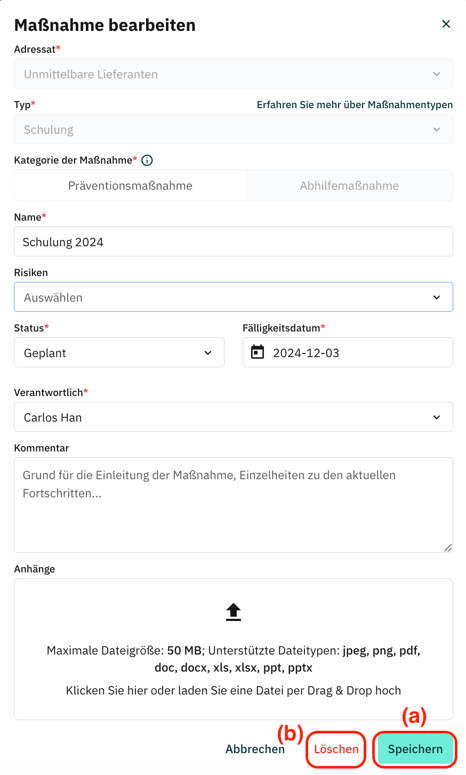Open Erfahren Sie mehr über Maßnahmentypen link

(x=355, y=105)
